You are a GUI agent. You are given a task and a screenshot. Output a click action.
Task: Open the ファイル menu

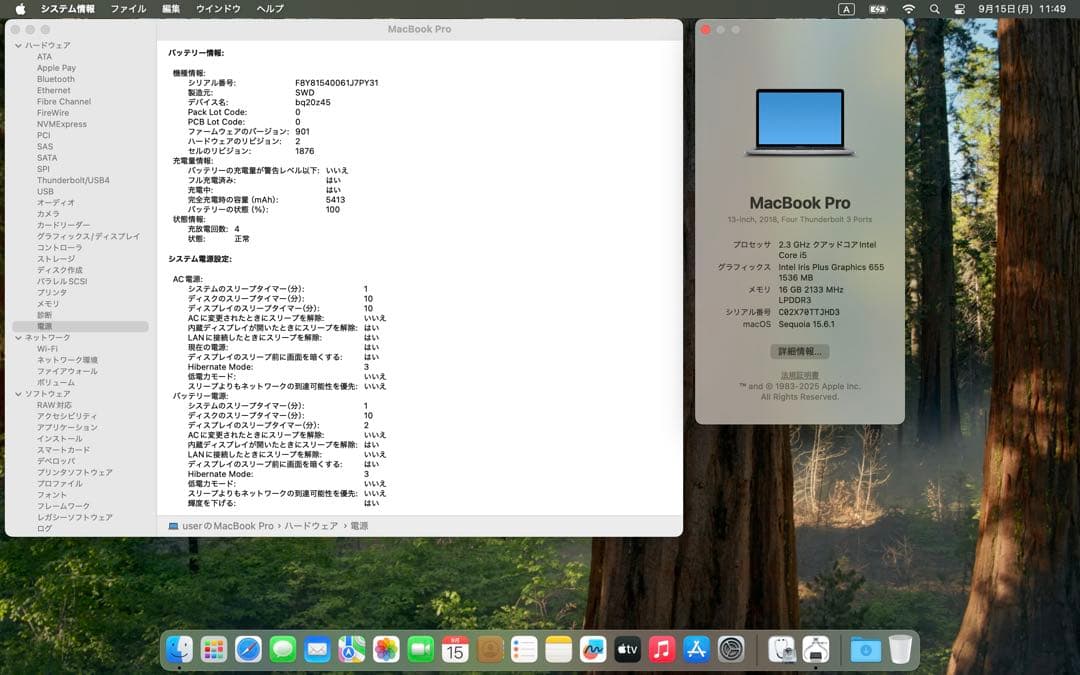pyautogui.click(x=129, y=9)
